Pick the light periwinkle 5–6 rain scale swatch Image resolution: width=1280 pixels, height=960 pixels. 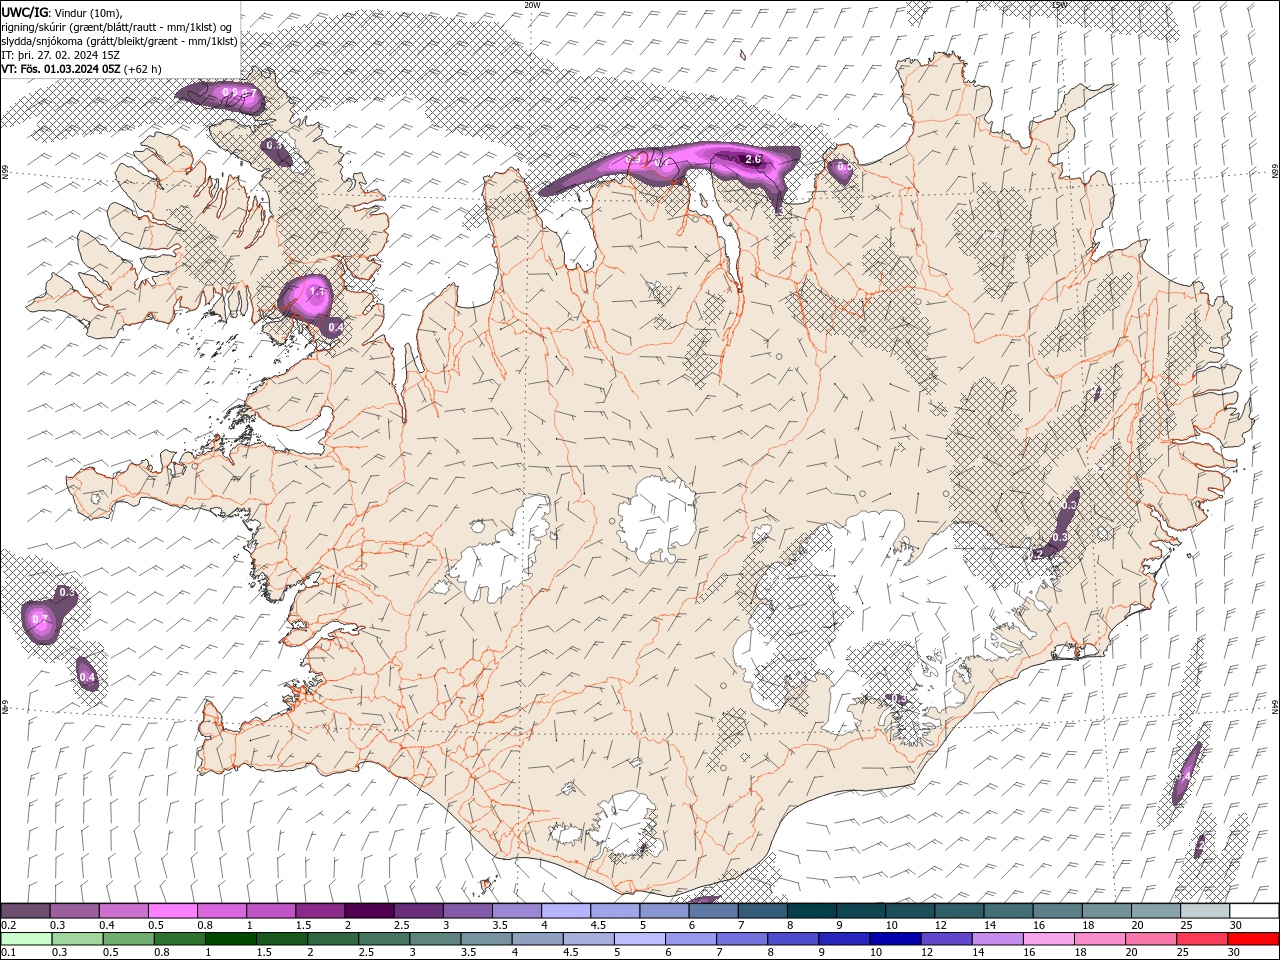(x=640, y=939)
